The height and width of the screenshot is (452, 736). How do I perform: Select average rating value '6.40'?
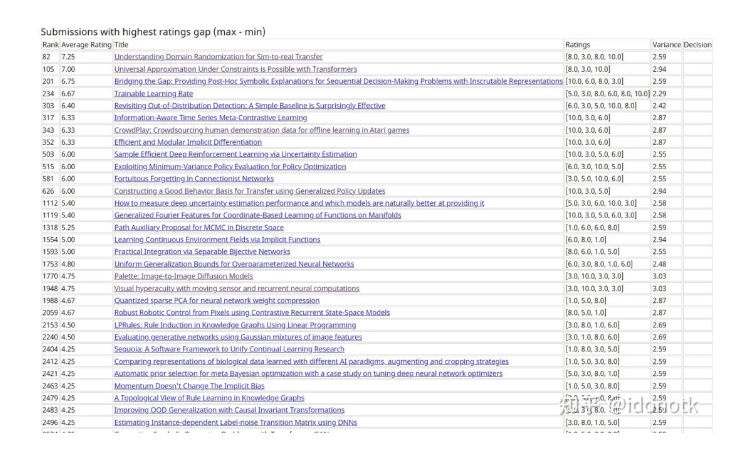coord(68,106)
